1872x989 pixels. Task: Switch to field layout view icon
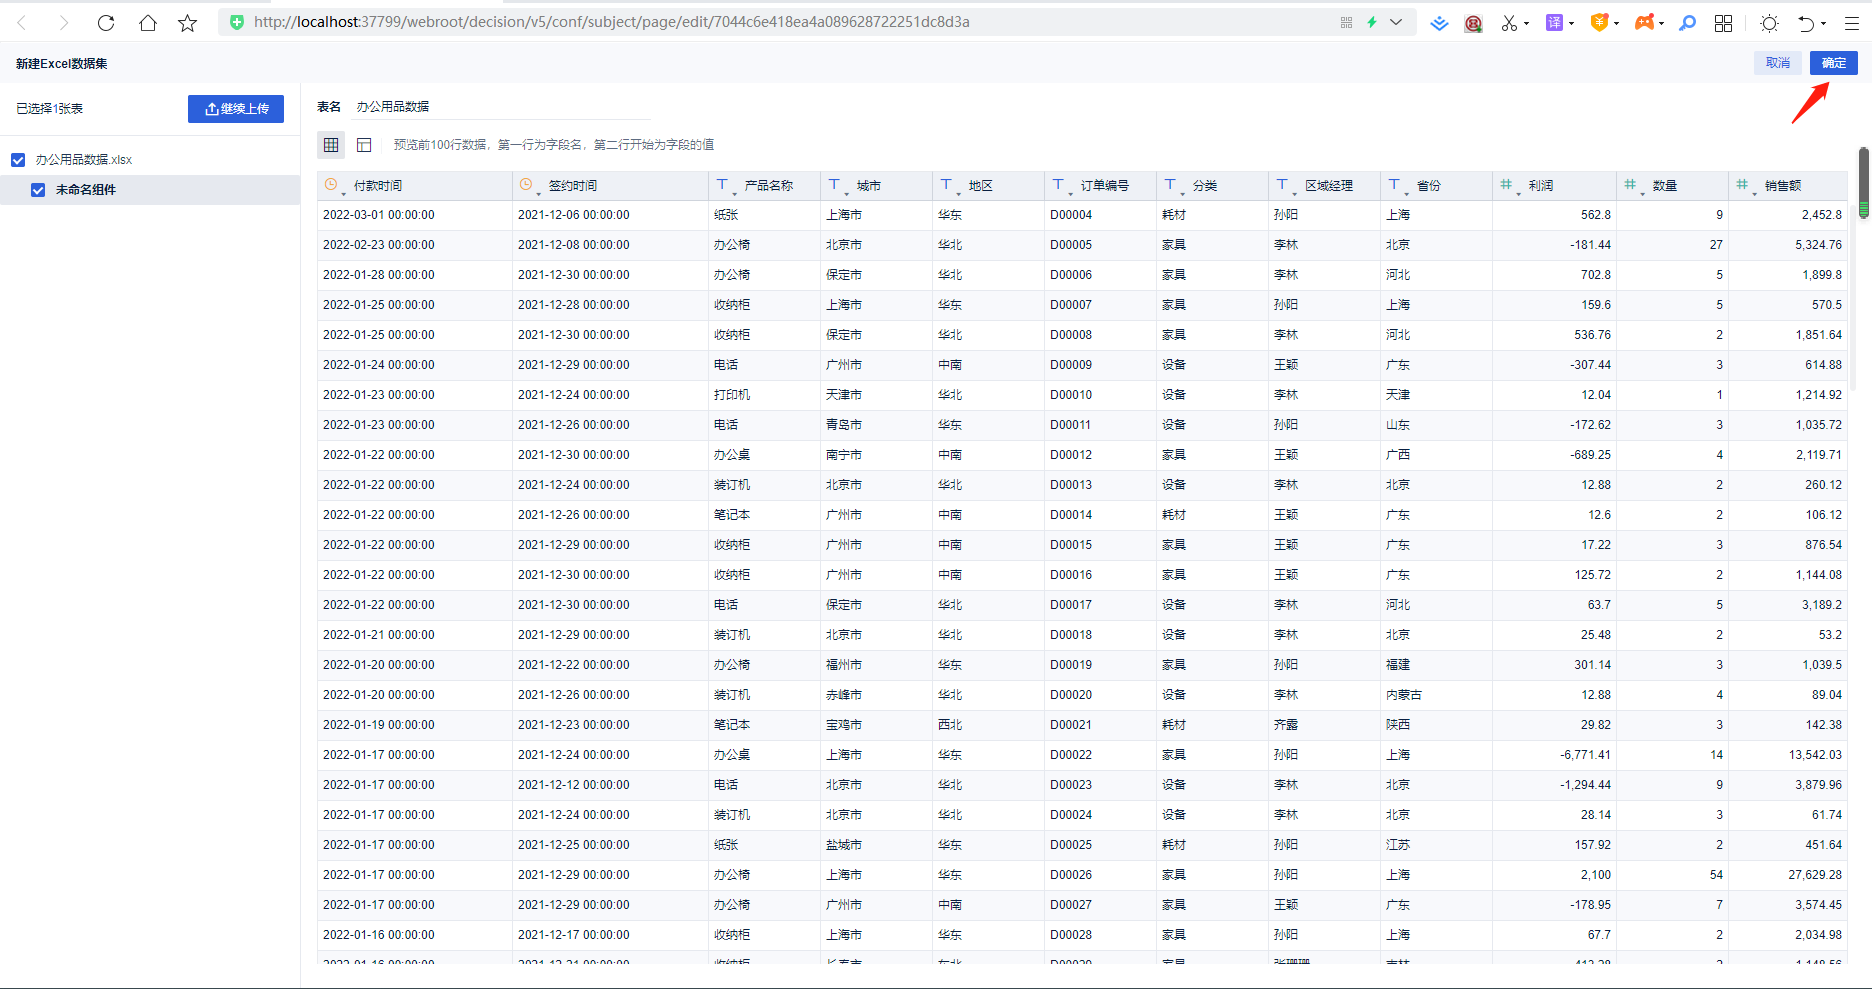click(364, 145)
